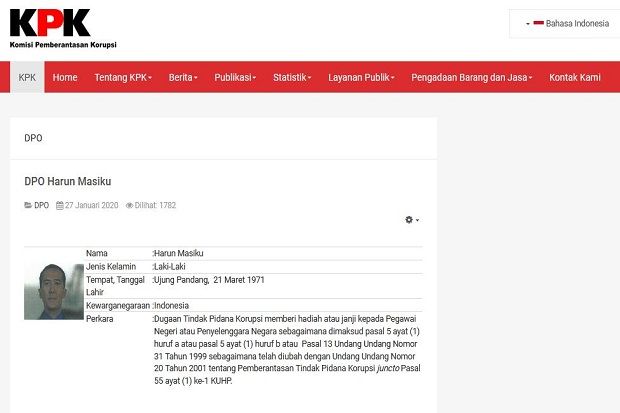620x413 pixels.
Task: Click the eye icon next to Dilihat: 1782
Action: pyautogui.click(x=129, y=205)
